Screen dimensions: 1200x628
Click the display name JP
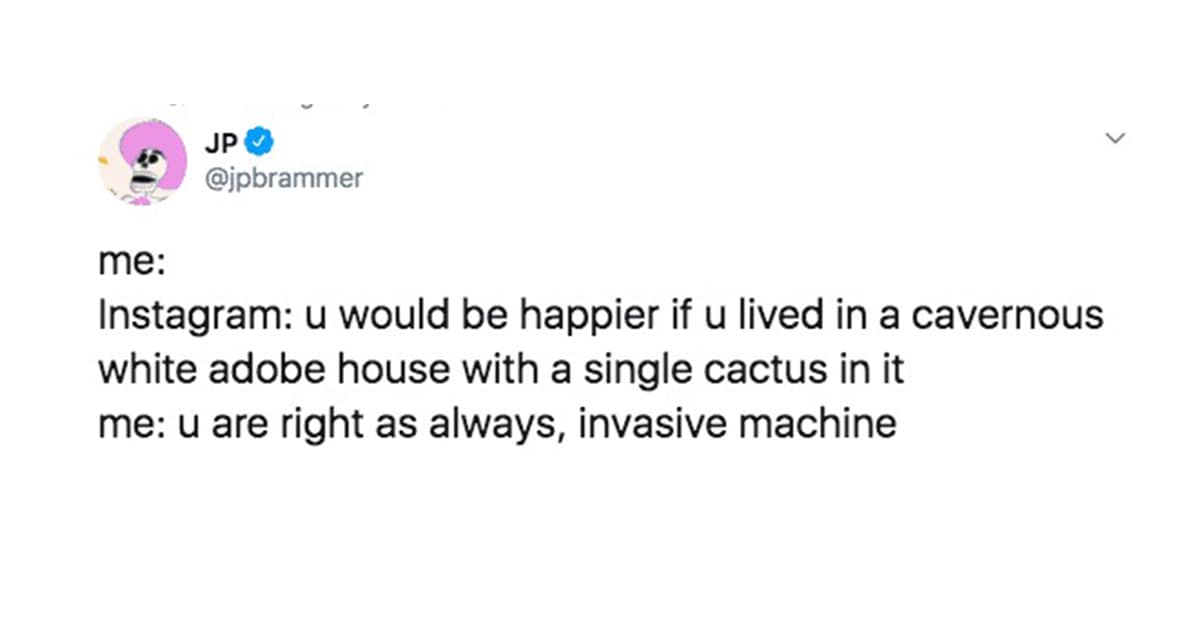click(226, 144)
